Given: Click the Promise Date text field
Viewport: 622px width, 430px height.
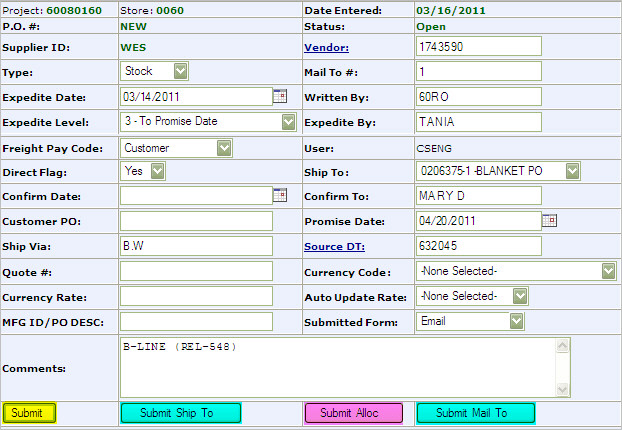Looking at the screenshot, I should tap(479, 221).
